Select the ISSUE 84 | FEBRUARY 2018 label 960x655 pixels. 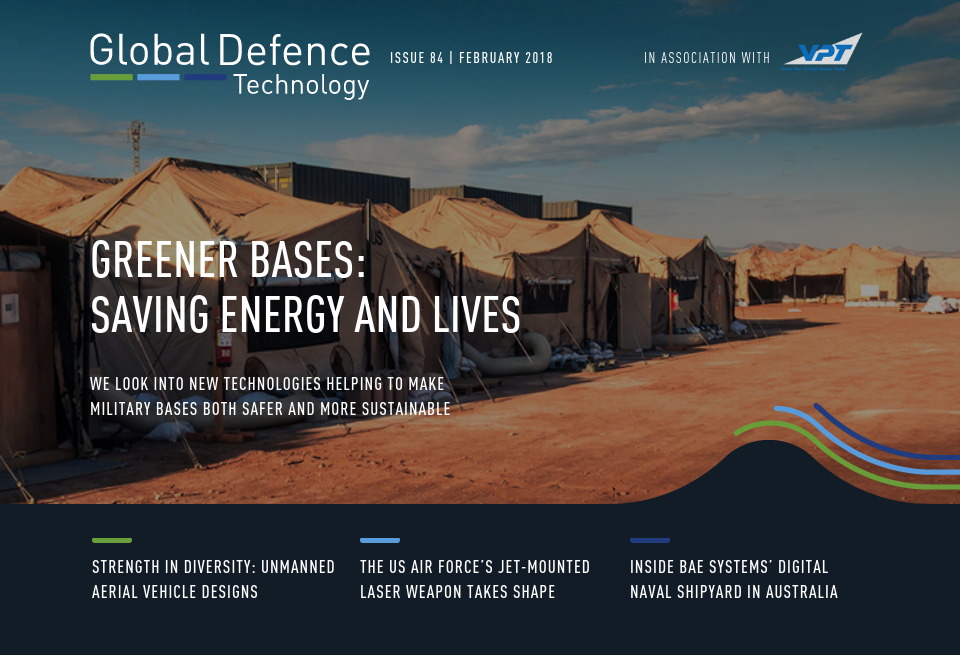point(471,58)
